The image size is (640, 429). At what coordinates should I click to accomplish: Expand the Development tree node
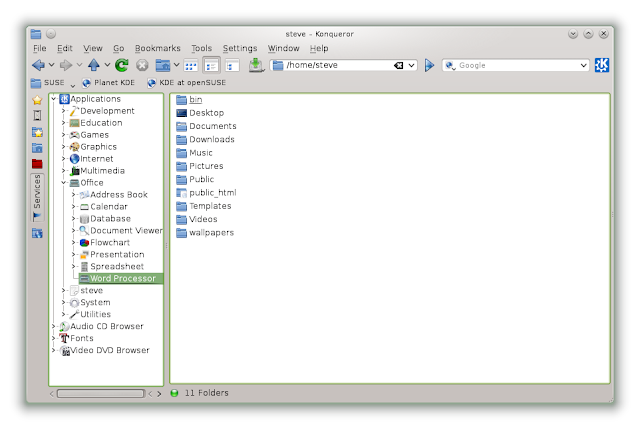tap(64, 111)
